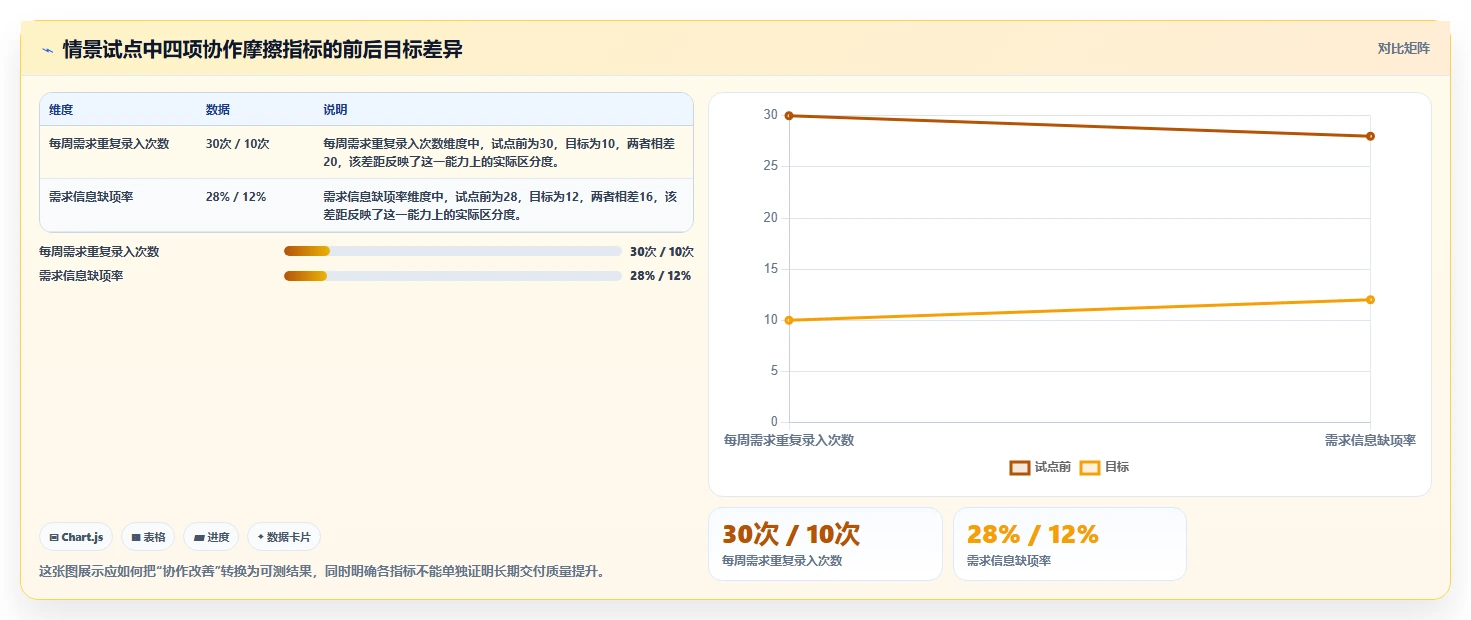Click the progress value 28% / 12%

click(x=660, y=276)
